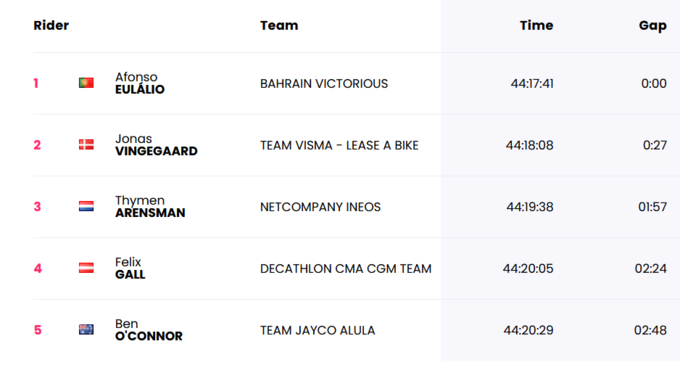Screen dimensions: 680x365
Task: Click the Austria flag icon beside Felix Gall
Action: point(86,268)
